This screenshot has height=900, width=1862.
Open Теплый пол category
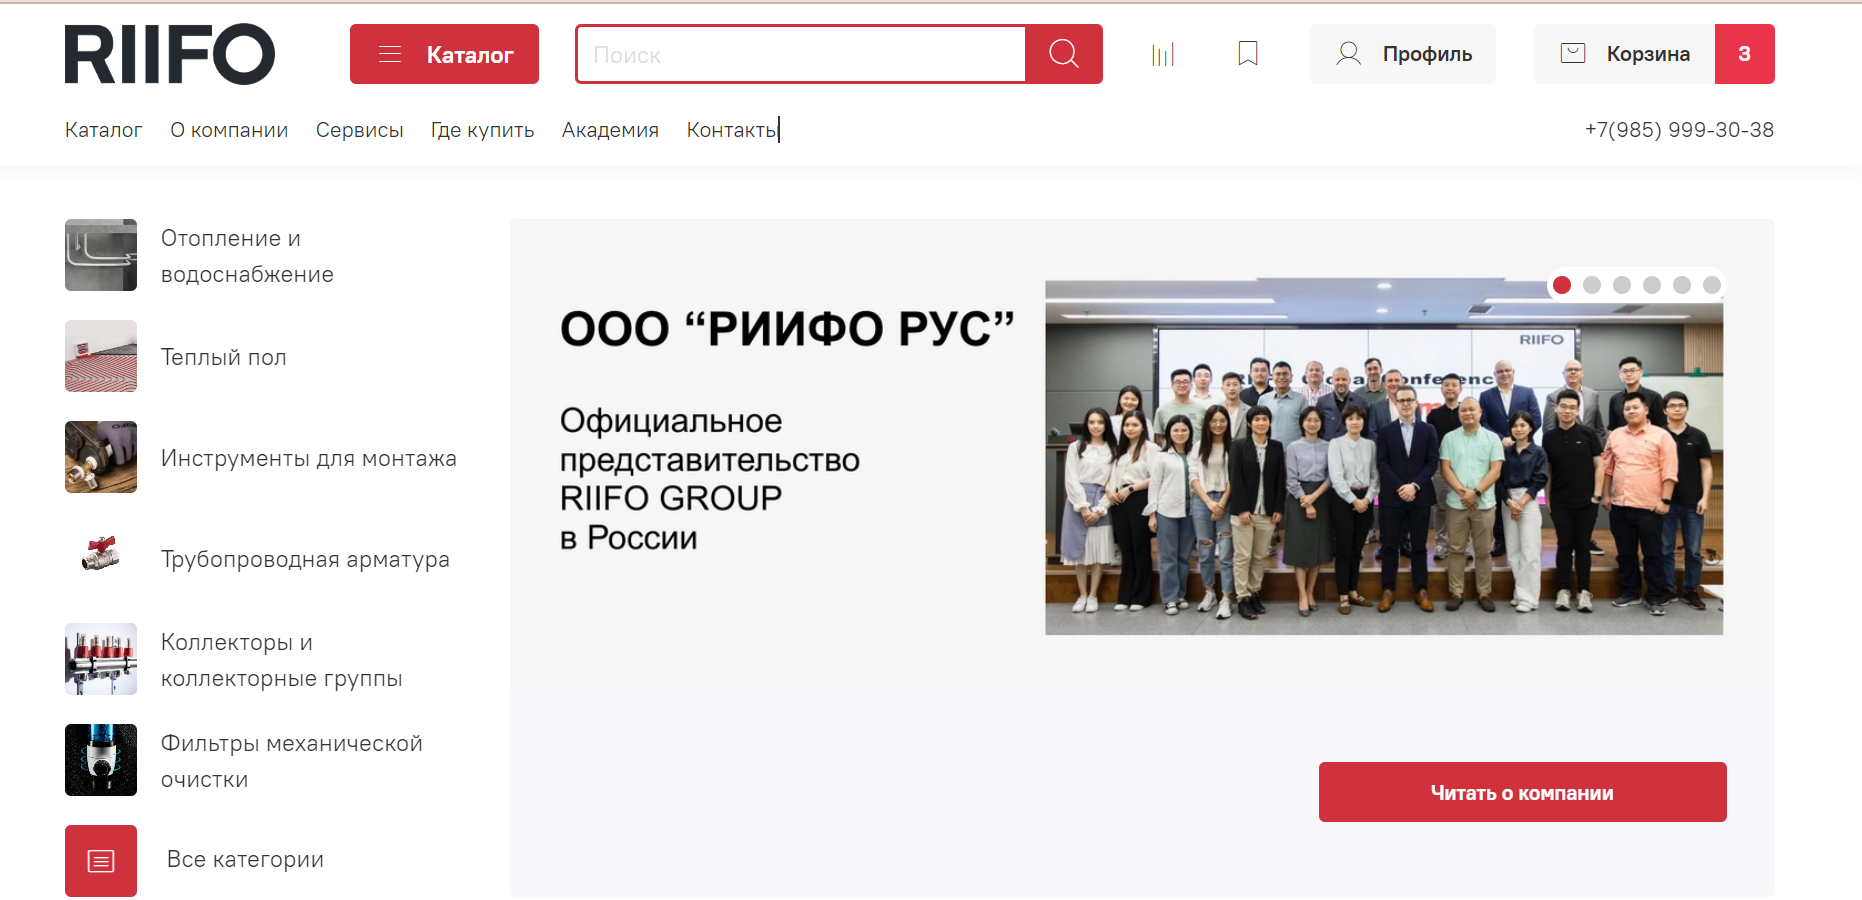pyautogui.click(x=223, y=357)
